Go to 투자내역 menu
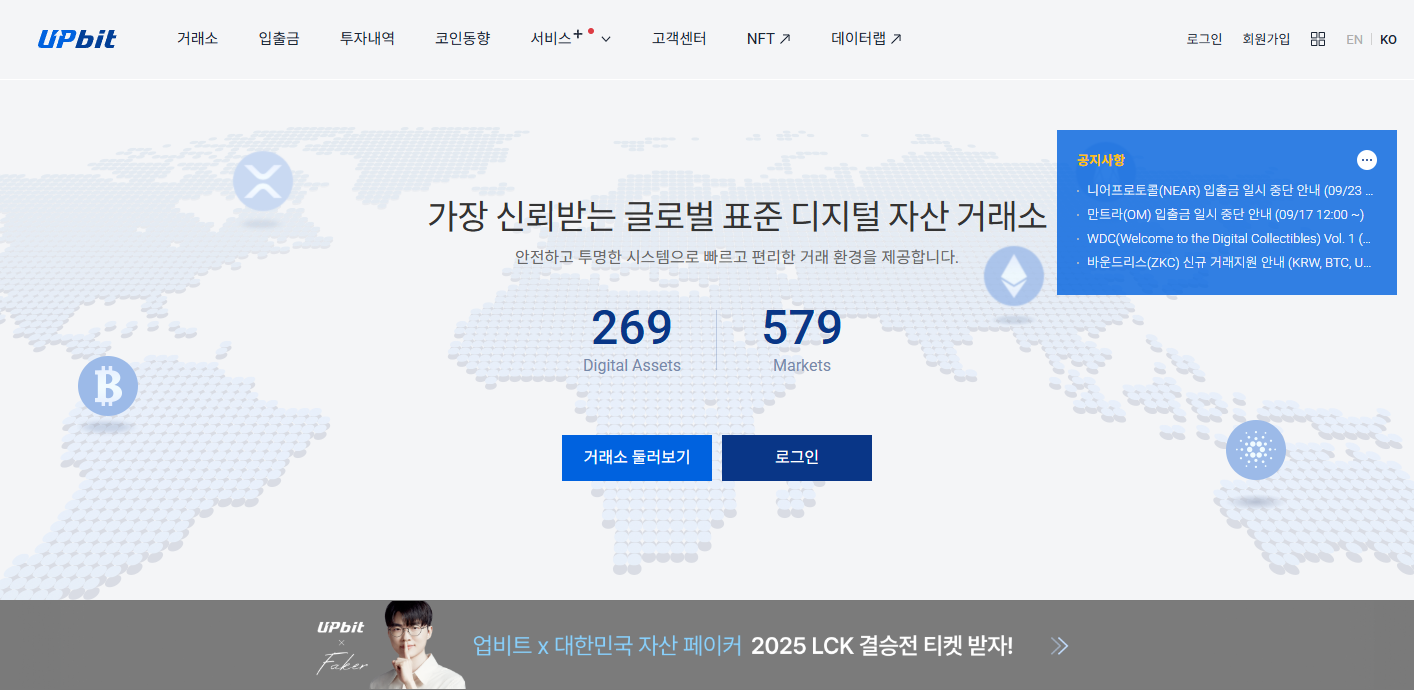This screenshot has width=1414, height=694. 367,39
